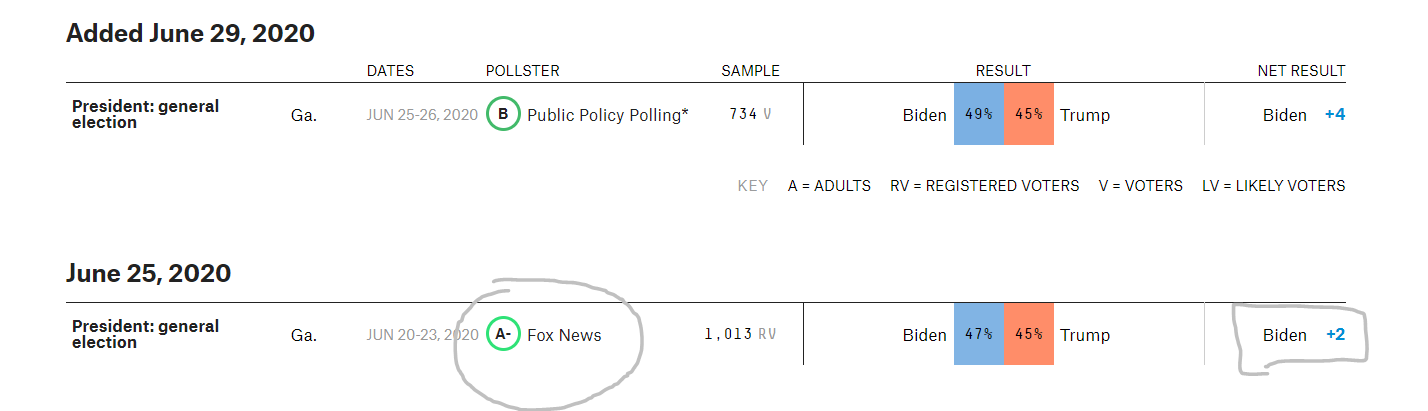Click the 734 V sample size

point(750,114)
